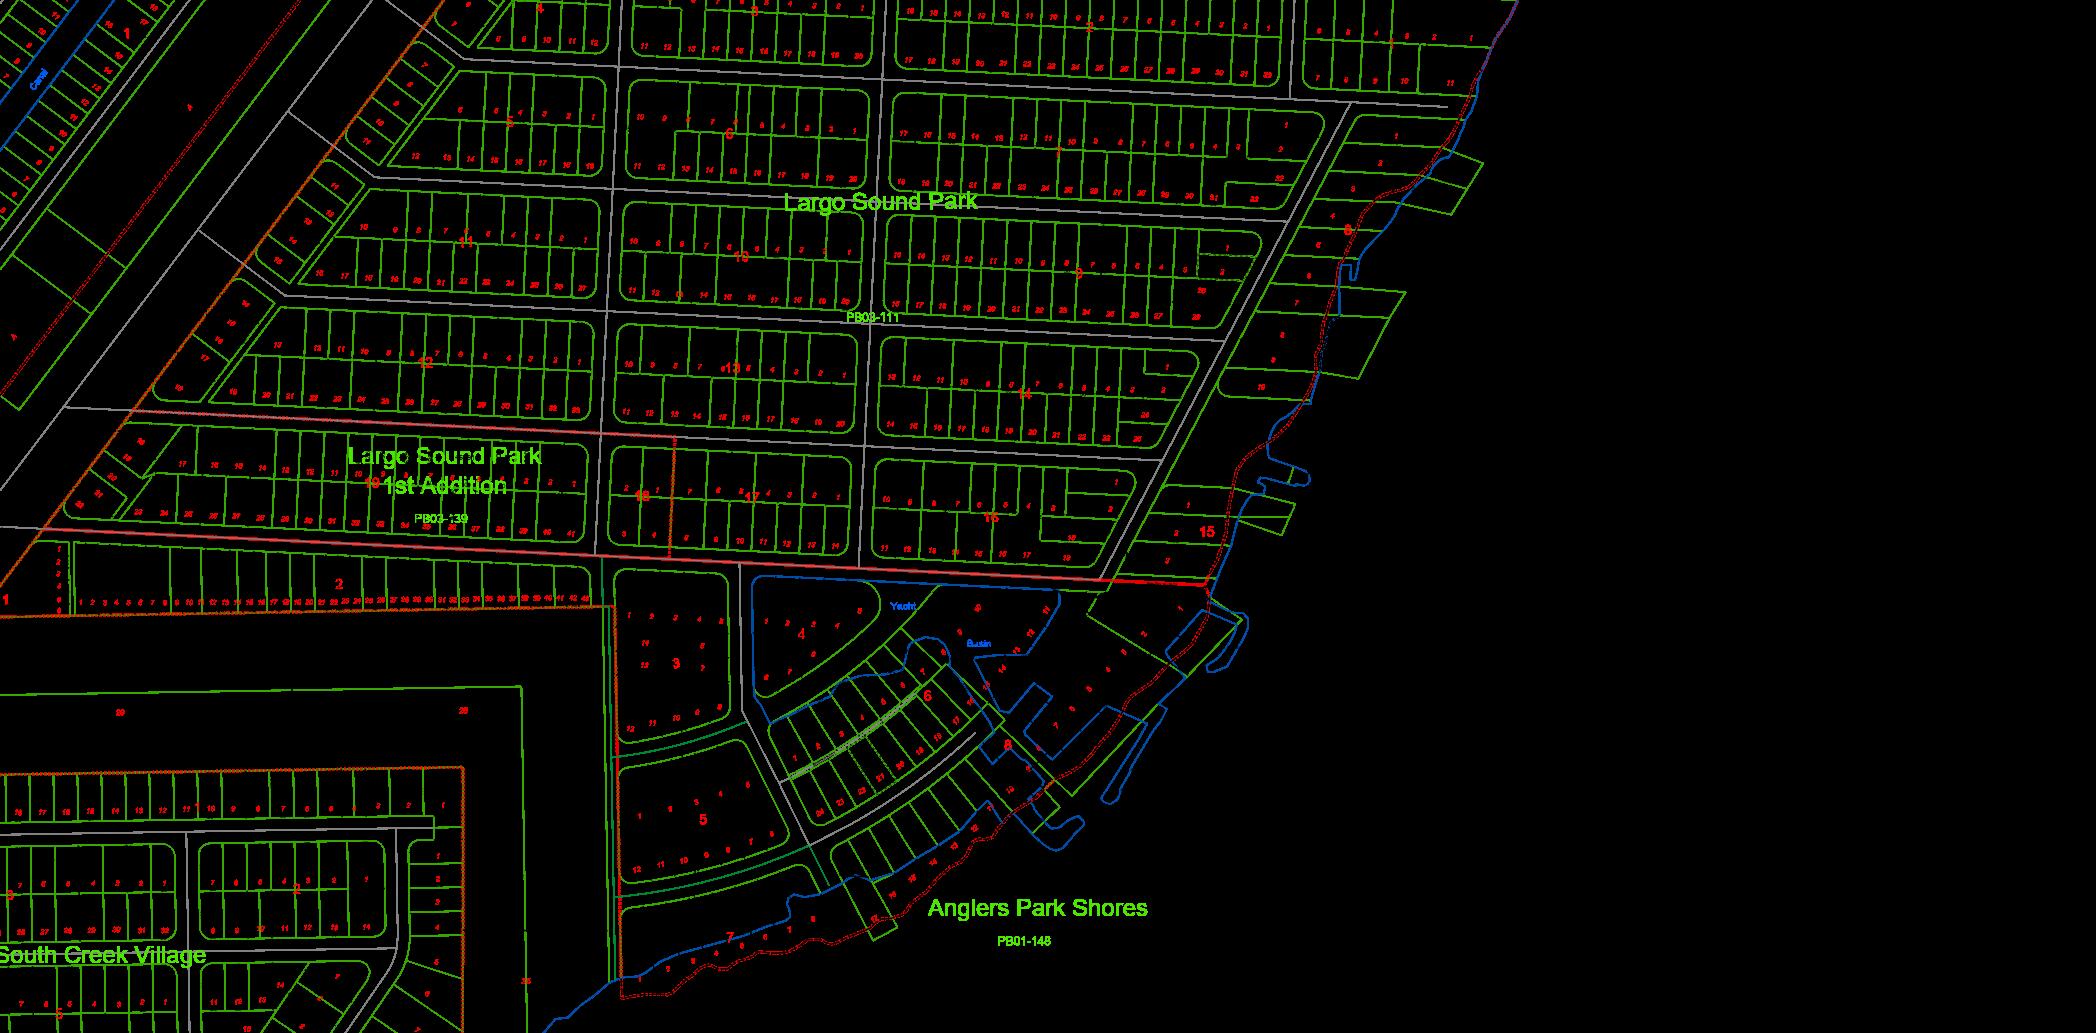Click the plat book reference PB03-139
2096x1033 pixels.
[441, 518]
